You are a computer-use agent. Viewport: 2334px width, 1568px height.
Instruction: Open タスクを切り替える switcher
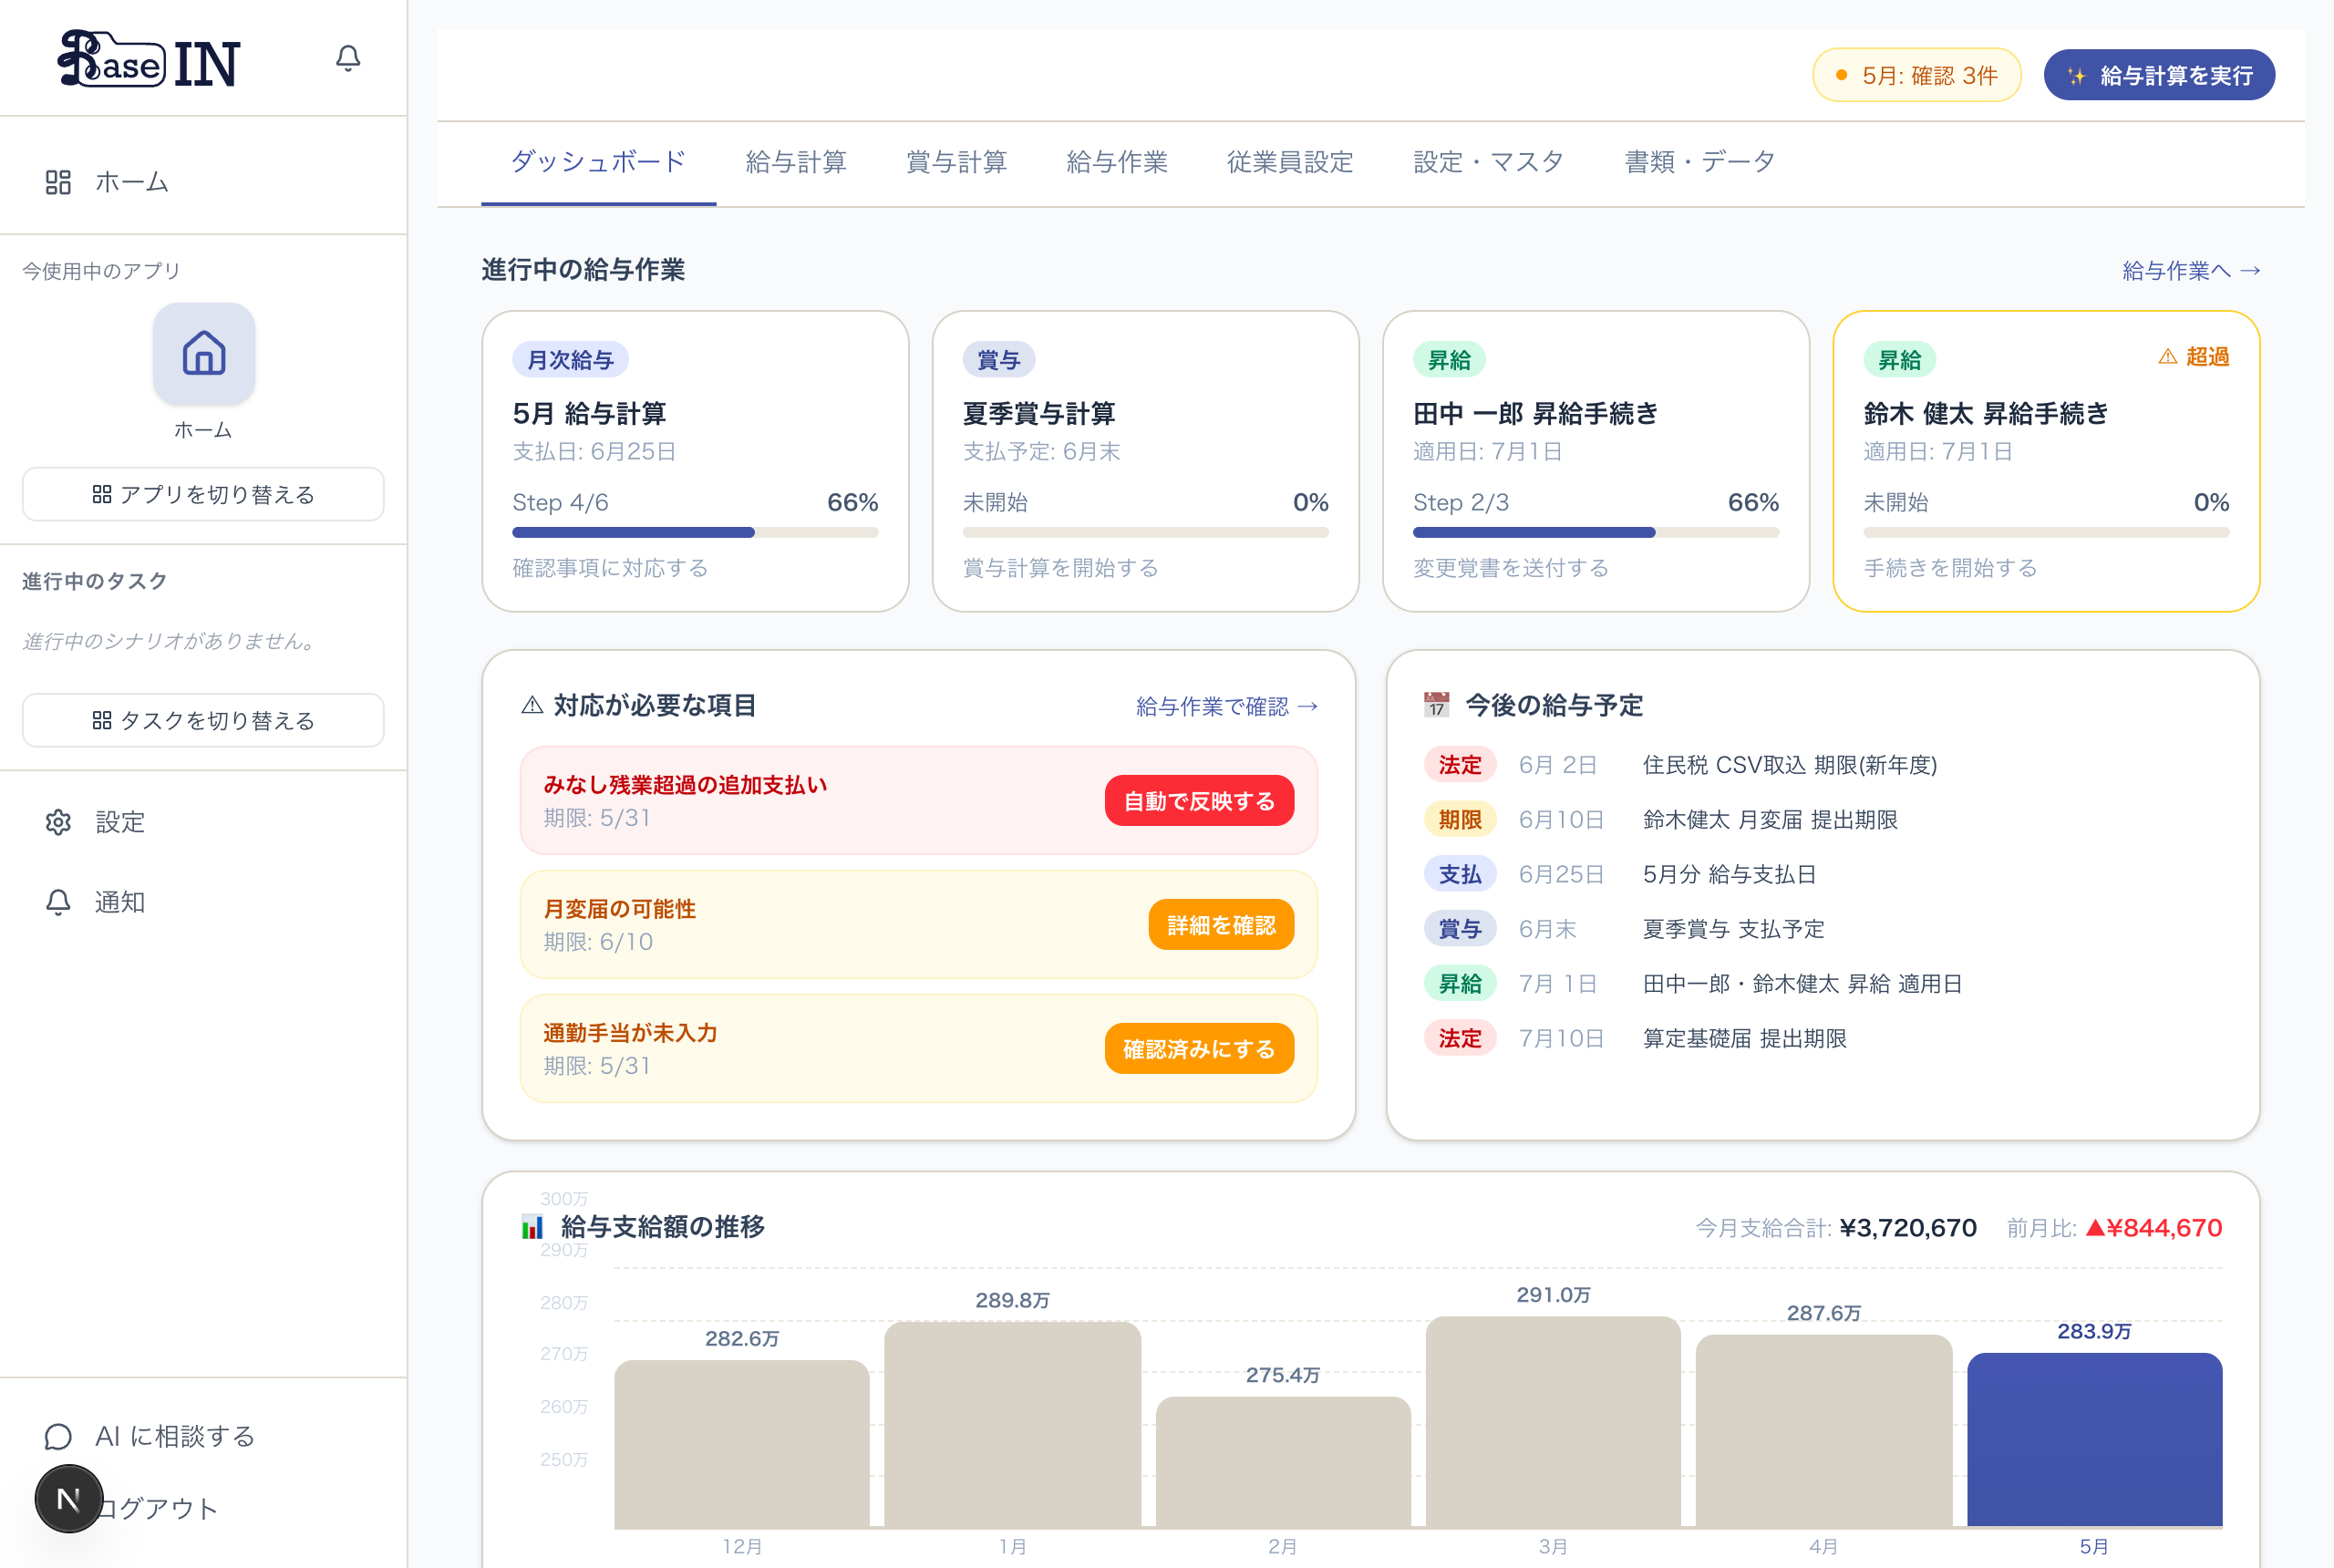[203, 720]
